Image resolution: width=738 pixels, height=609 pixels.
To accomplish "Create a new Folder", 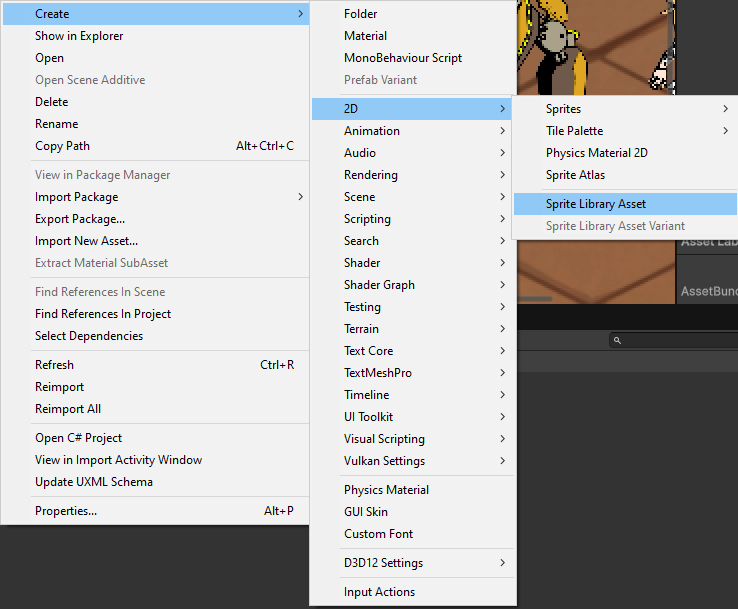I will point(361,14).
